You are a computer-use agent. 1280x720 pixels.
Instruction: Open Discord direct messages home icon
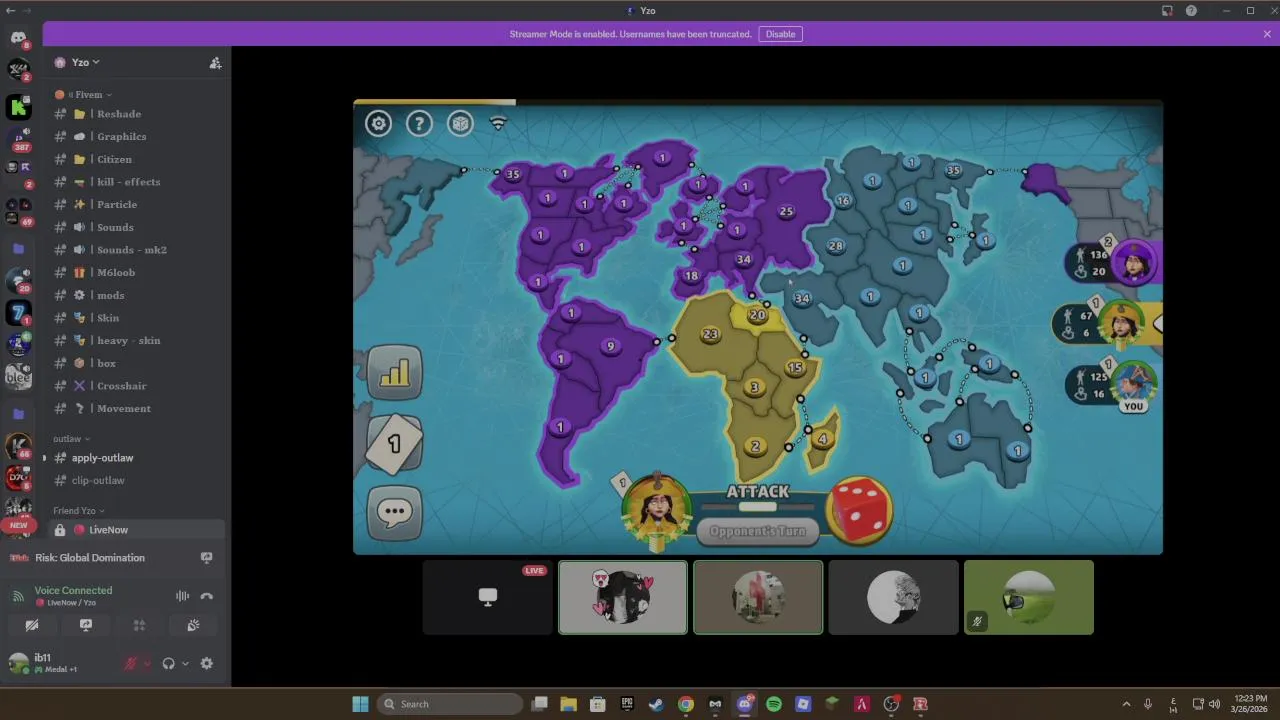point(18,38)
